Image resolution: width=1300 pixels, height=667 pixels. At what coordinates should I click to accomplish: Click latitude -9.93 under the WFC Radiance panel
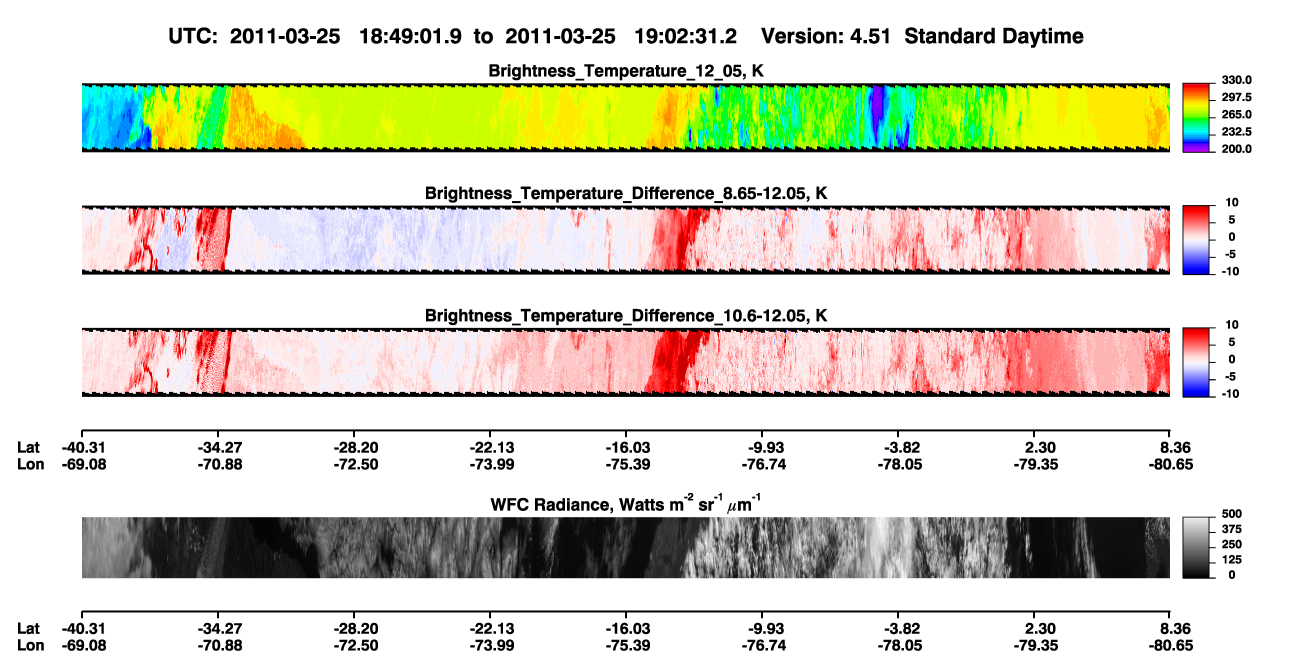point(764,629)
